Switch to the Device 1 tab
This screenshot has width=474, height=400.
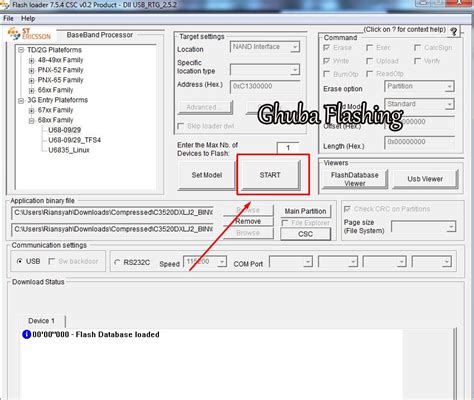pos(41,321)
